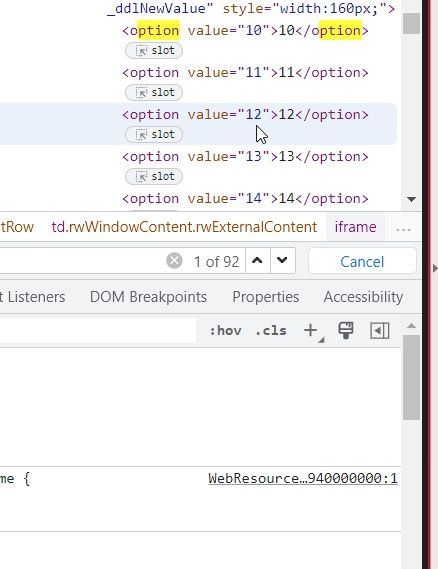Go to previous search result
This screenshot has height=569, width=438.
click(258, 261)
